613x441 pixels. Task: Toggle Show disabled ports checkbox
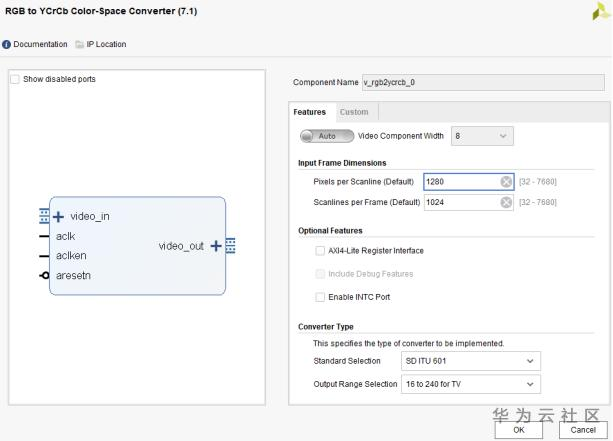coord(15,79)
